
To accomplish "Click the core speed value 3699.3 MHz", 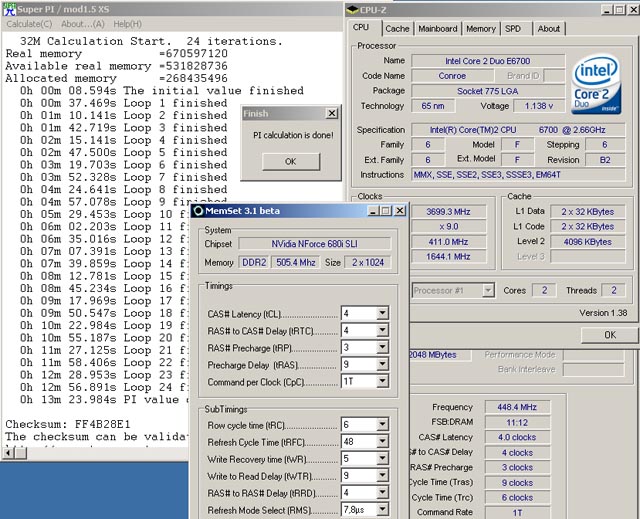I will coord(448,212).
